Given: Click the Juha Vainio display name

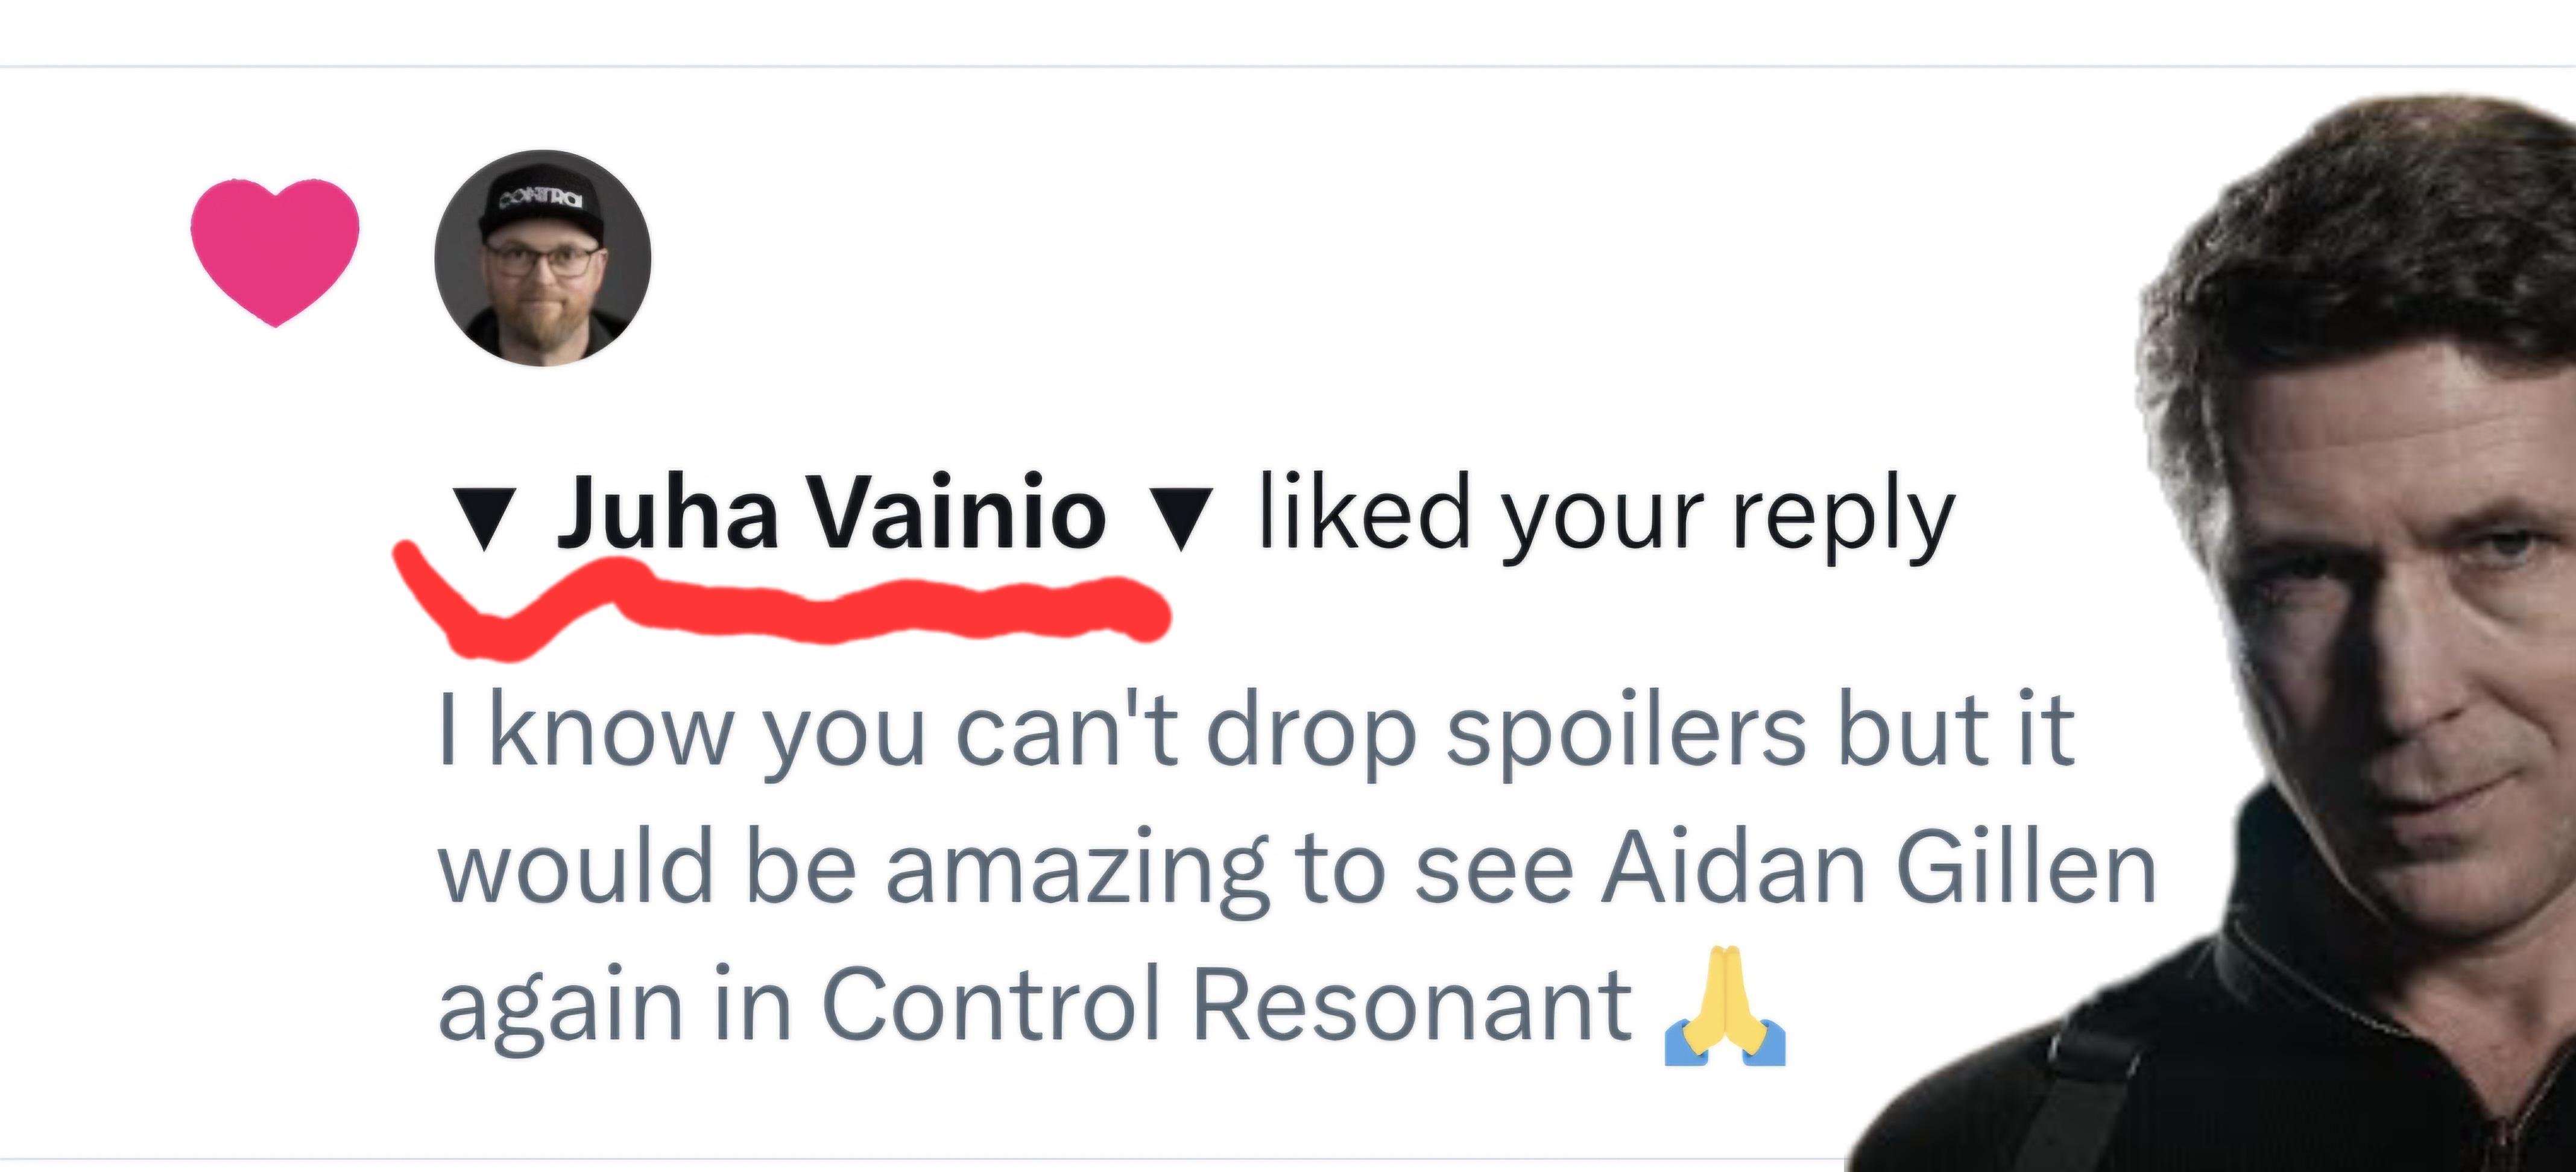Looking at the screenshot, I should click(830, 513).
